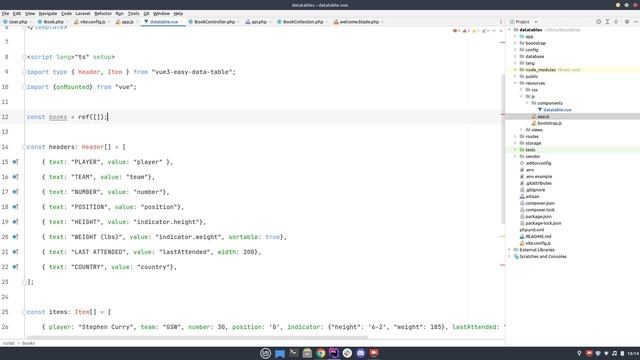Expand the app folder
This screenshot has height=360, width=640.
[x=516, y=37]
